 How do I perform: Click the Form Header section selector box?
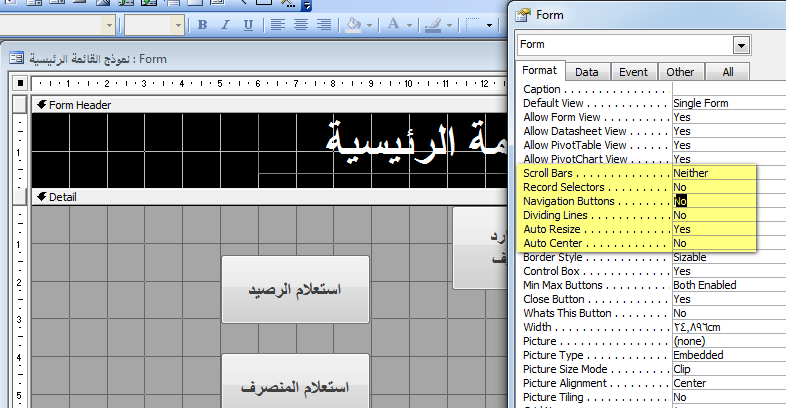tap(20, 105)
